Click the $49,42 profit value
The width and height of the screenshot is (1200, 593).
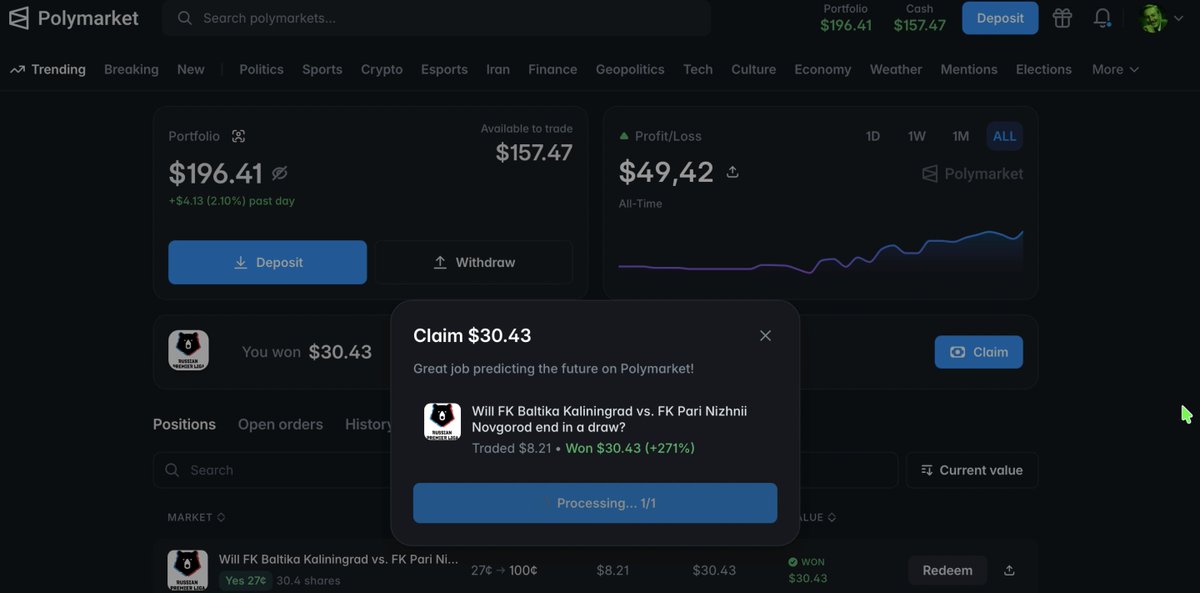(666, 172)
